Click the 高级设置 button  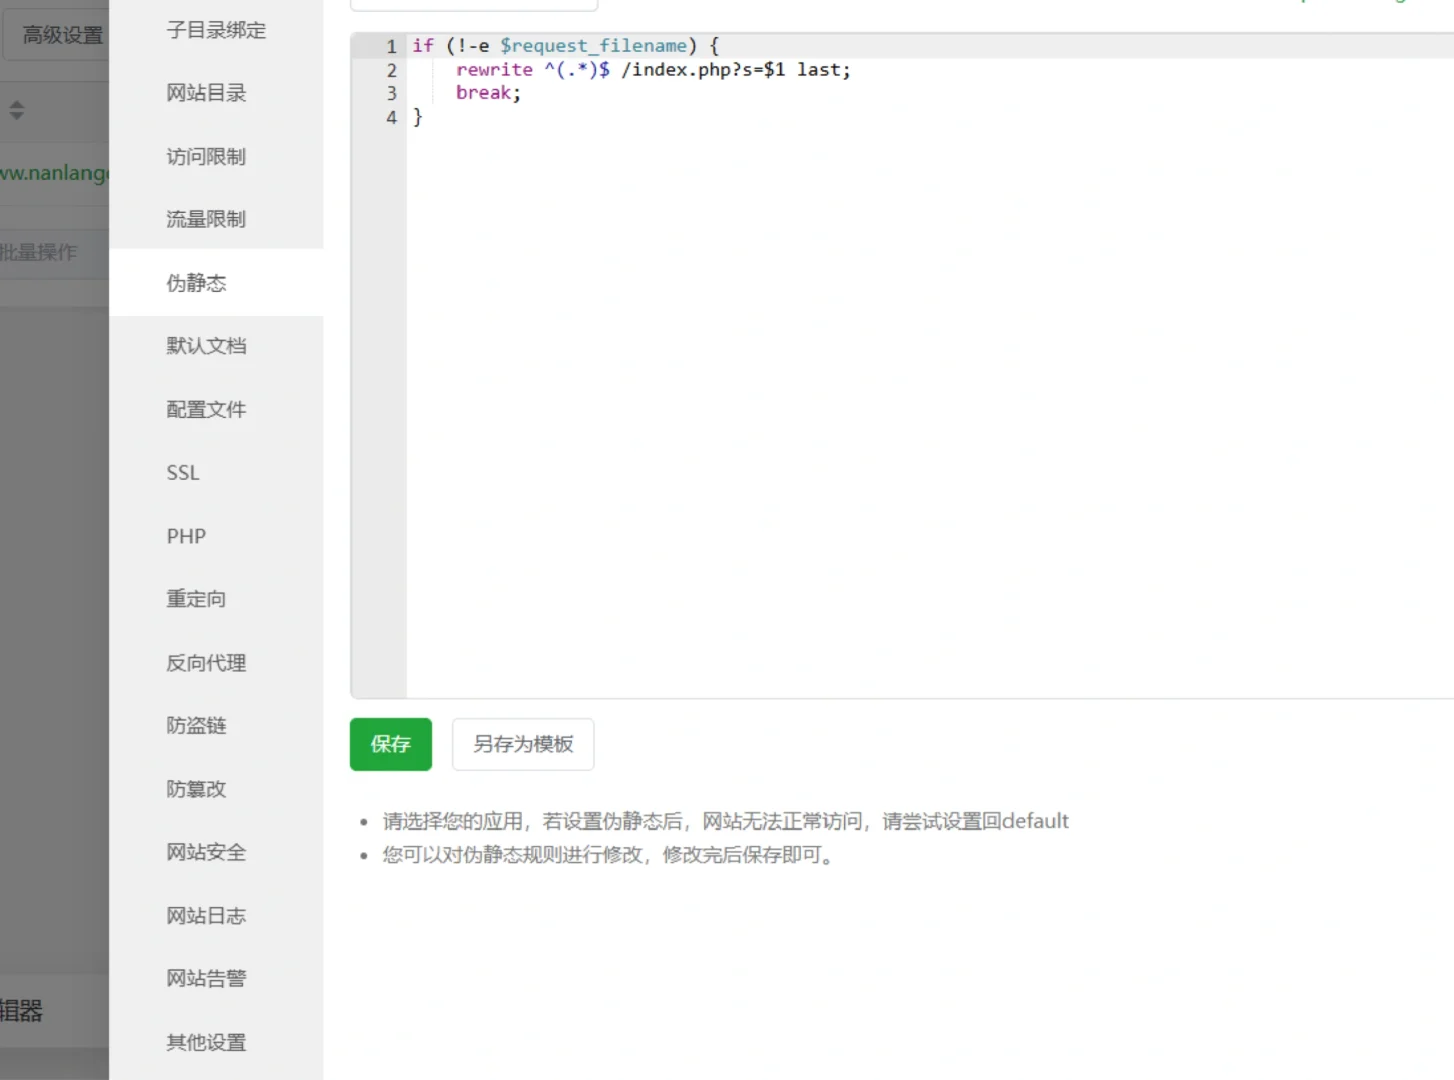point(60,34)
